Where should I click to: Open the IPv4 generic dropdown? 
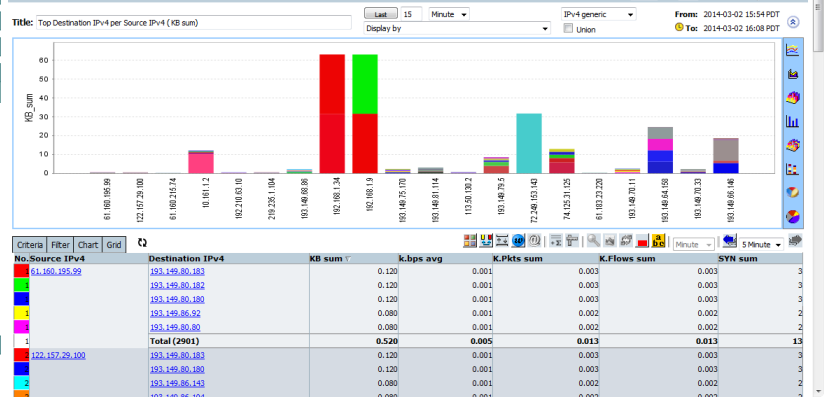599,14
